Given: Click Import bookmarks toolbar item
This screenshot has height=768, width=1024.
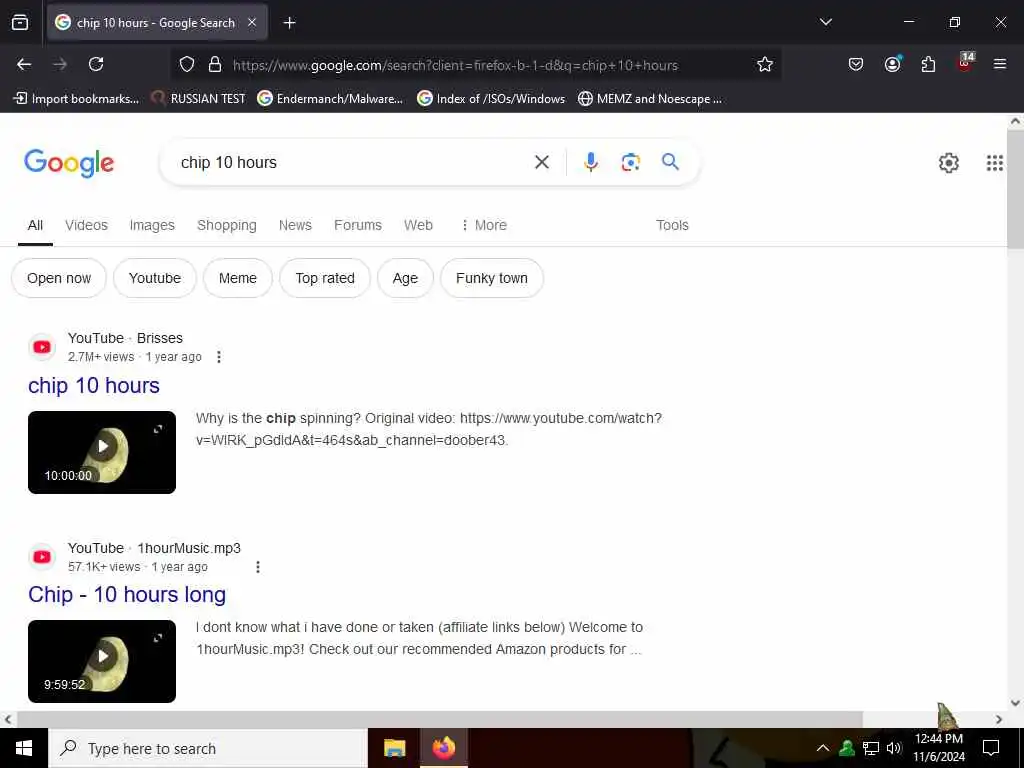Looking at the screenshot, I should pos(76,99).
